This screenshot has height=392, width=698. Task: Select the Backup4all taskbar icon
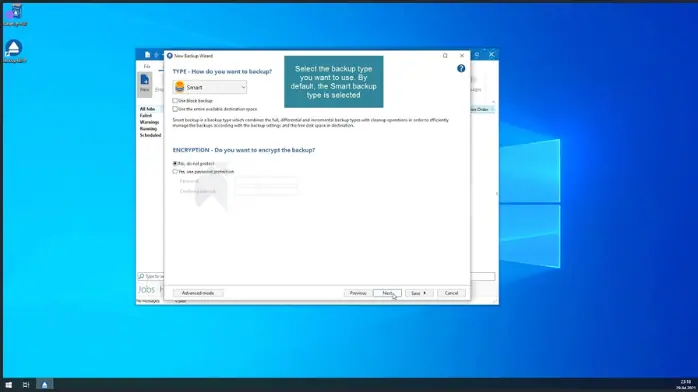(45, 384)
